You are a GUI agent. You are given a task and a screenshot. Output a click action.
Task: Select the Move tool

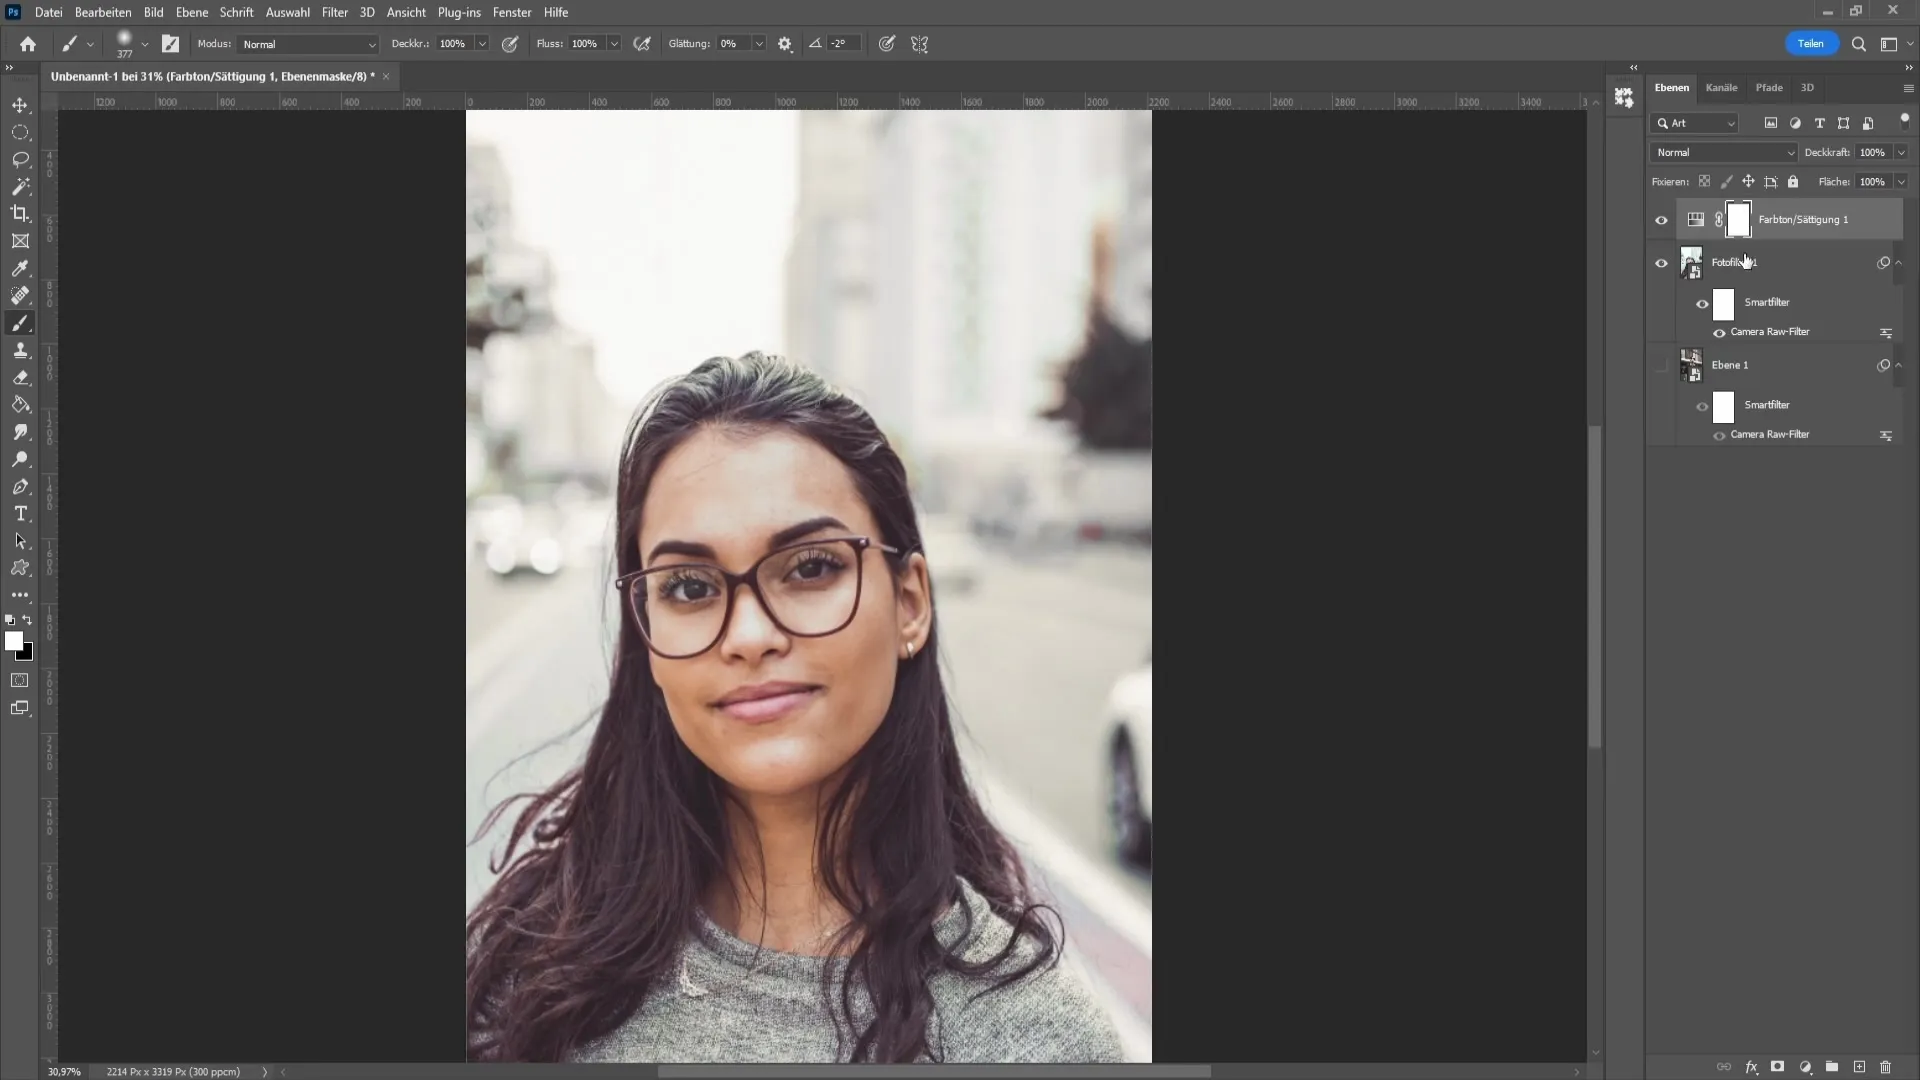click(x=20, y=104)
